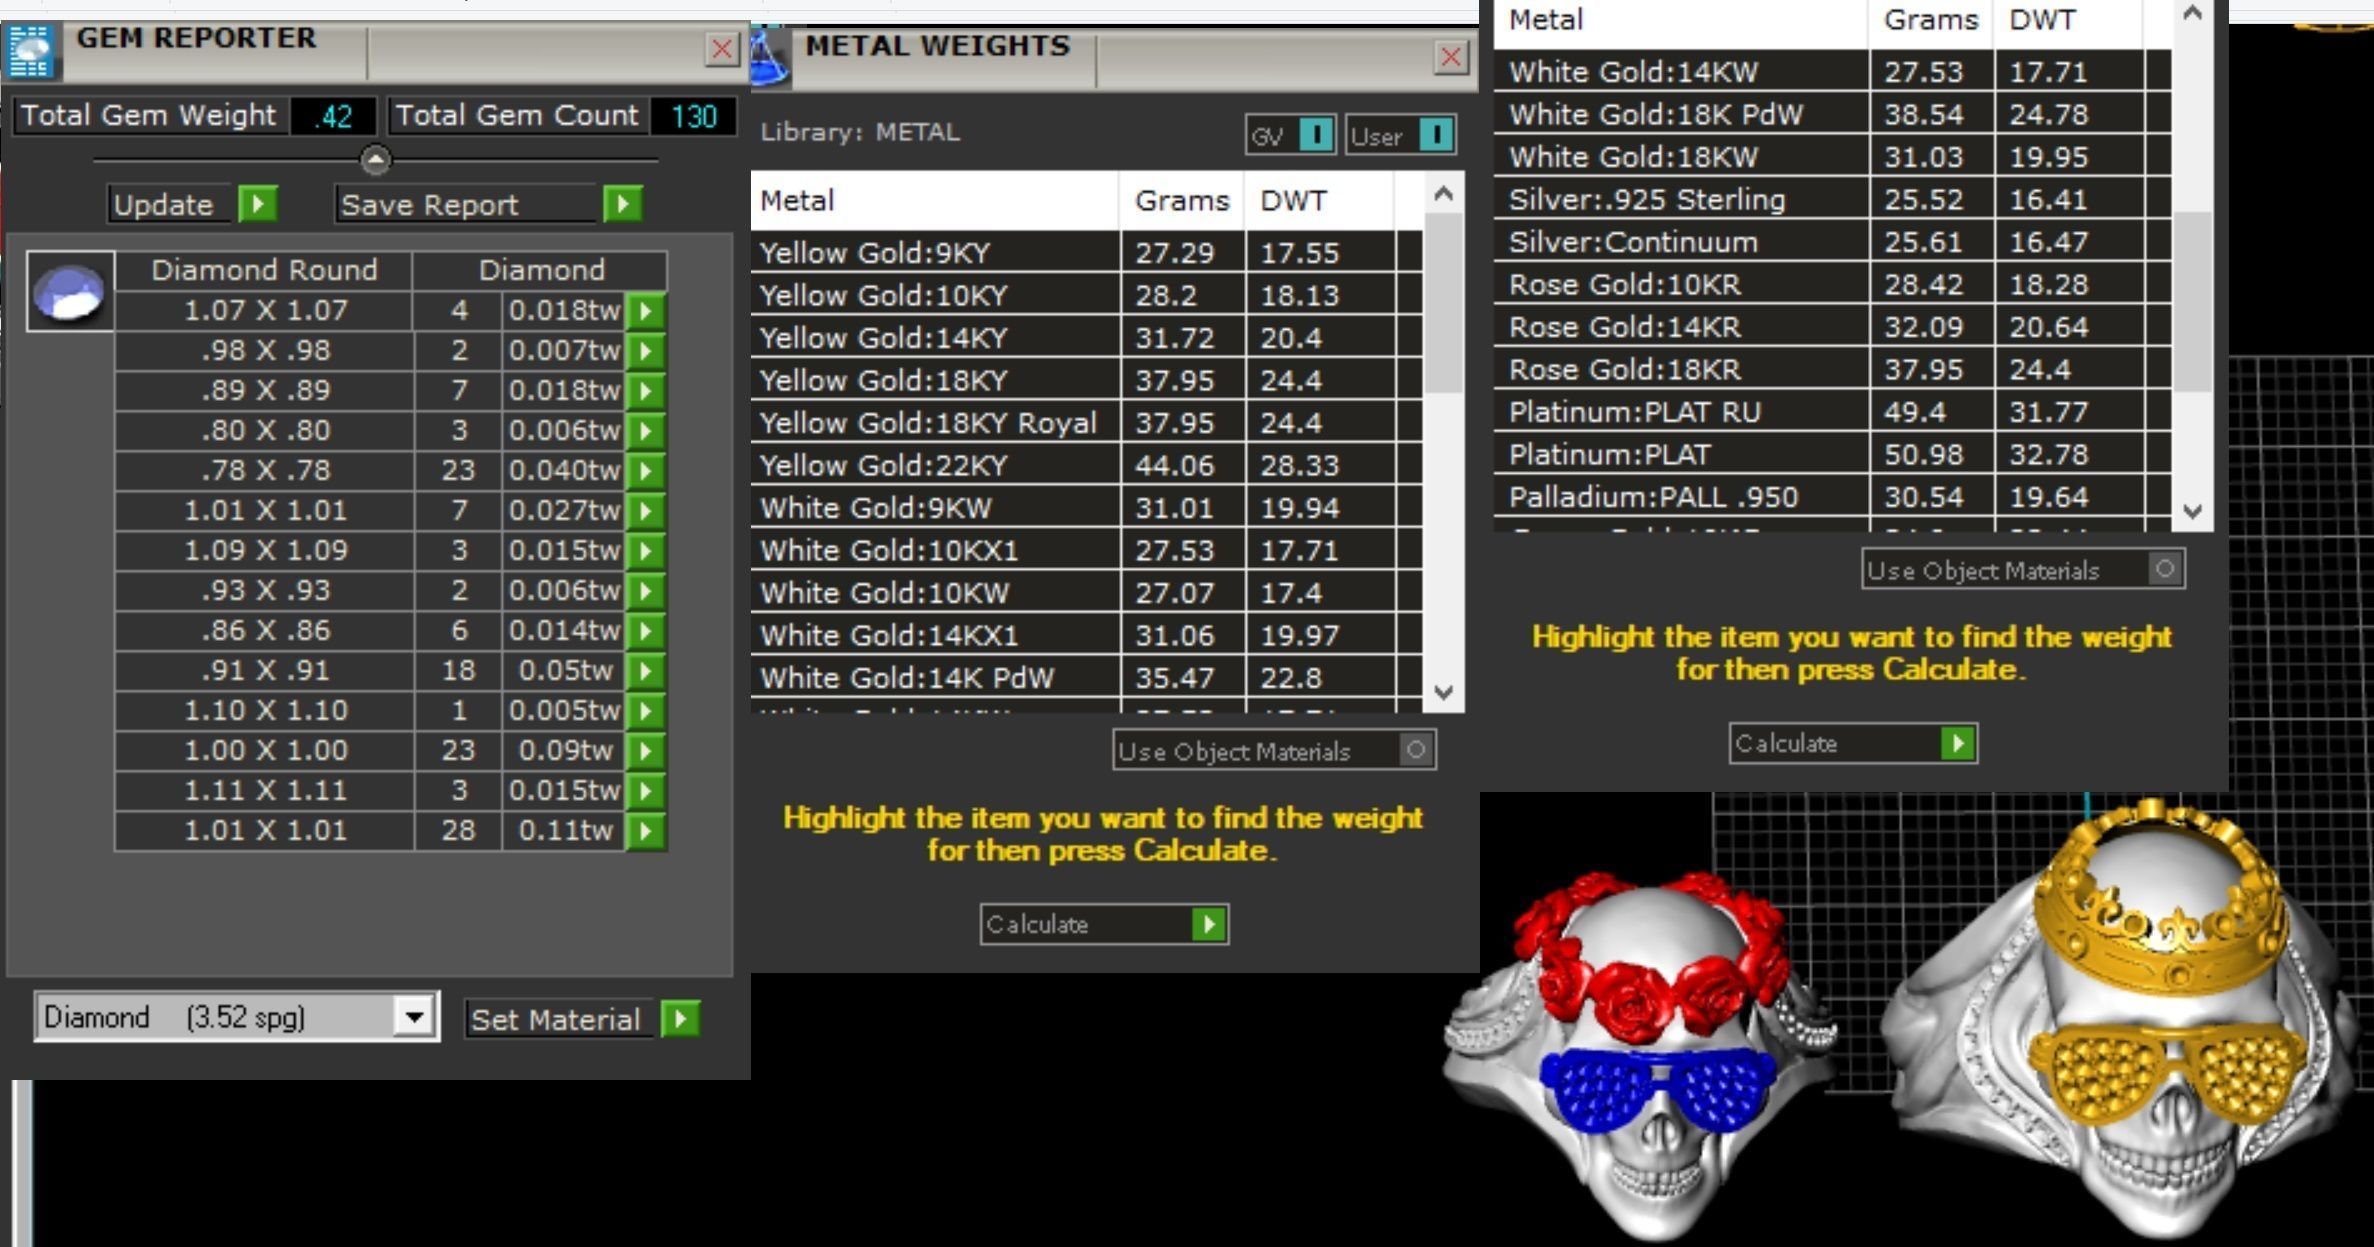Click the Gem Reporter panel icon
This screenshot has height=1247, width=2374.
[30, 52]
